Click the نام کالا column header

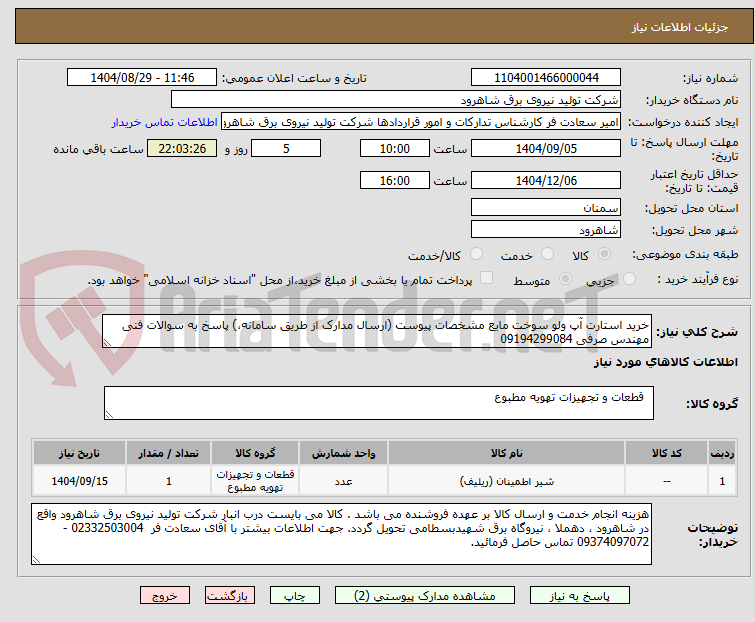pos(507,453)
